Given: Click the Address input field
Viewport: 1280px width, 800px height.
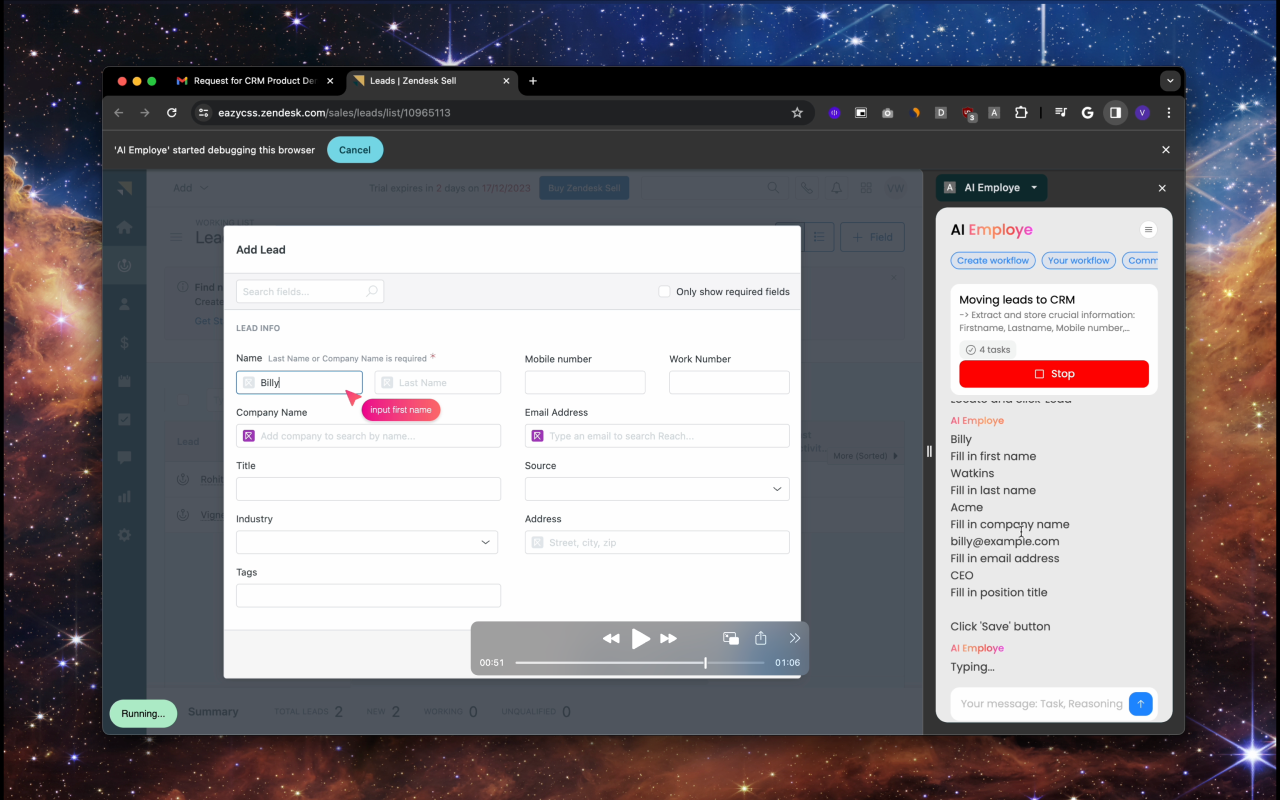Looking at the screenshot, I should pos(657,542).
